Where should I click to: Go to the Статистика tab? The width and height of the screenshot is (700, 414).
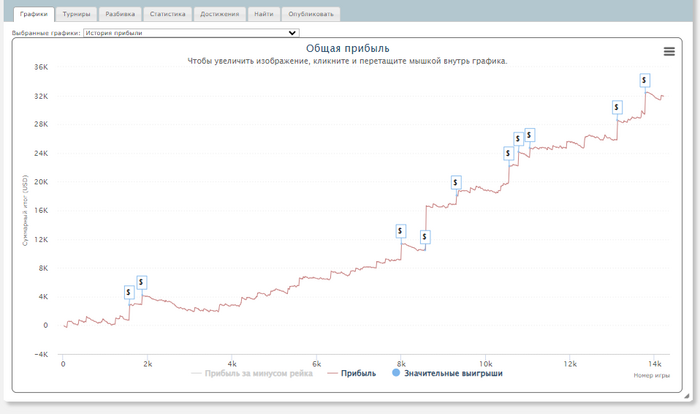pos(167,14)
